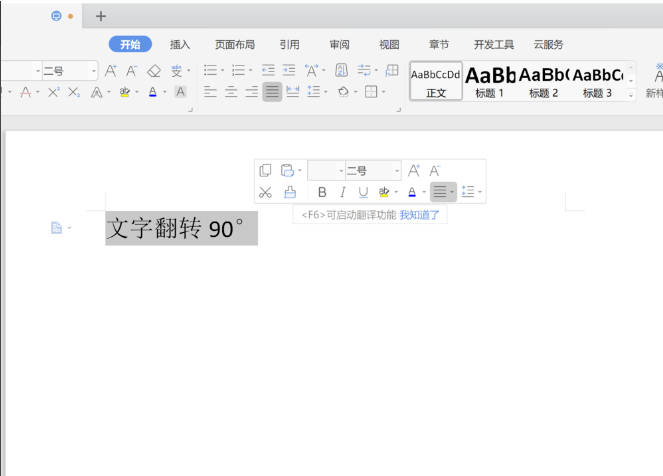Click the + new document tab button

(101, 16)
